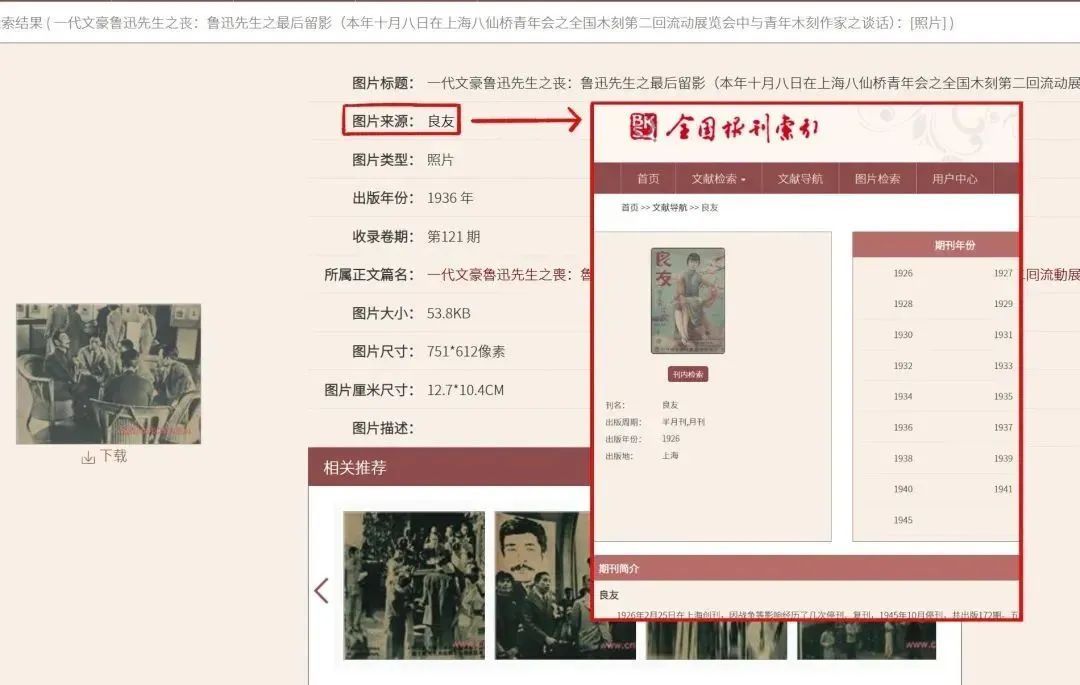
Task: Open the 良友 magazine cover image
Action: pos(687,301)
